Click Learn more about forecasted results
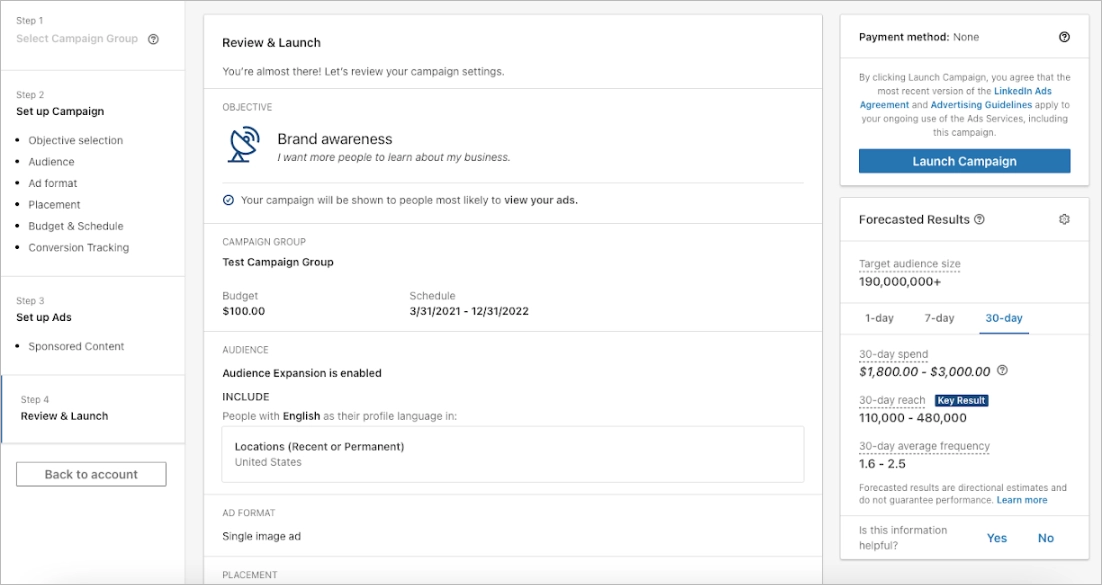This screenshot has height=585, width=1102. (x=1022, y=500)
